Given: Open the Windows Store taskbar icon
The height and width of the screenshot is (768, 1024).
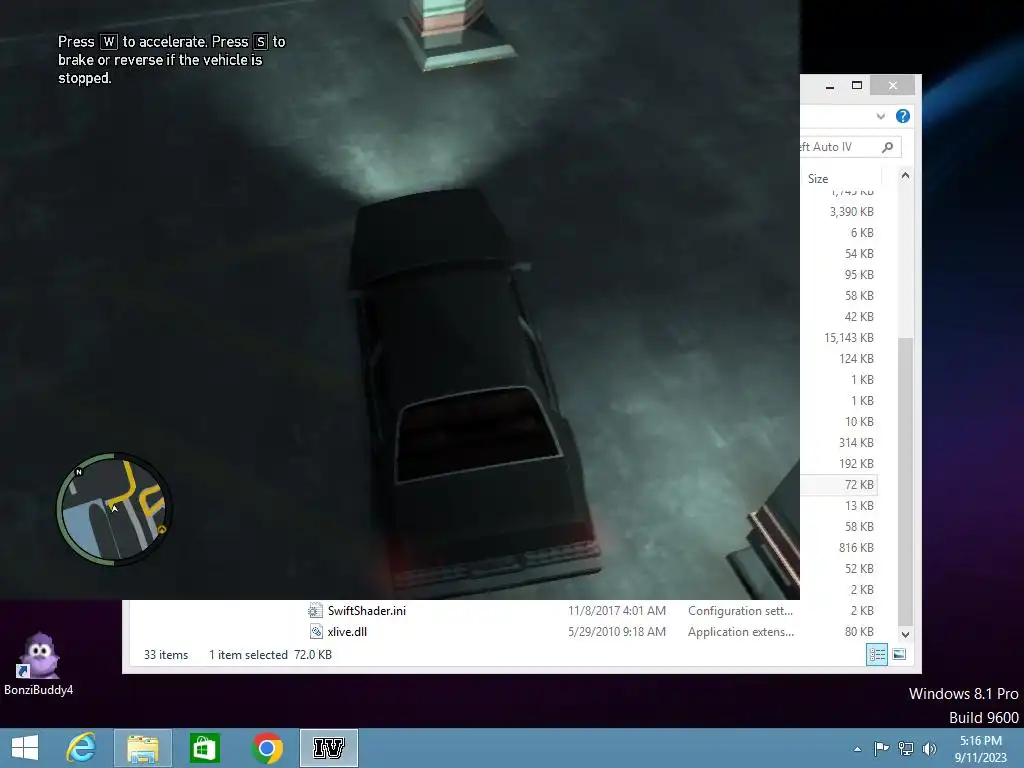Looking at the screenshot, I should coord(204,748).
